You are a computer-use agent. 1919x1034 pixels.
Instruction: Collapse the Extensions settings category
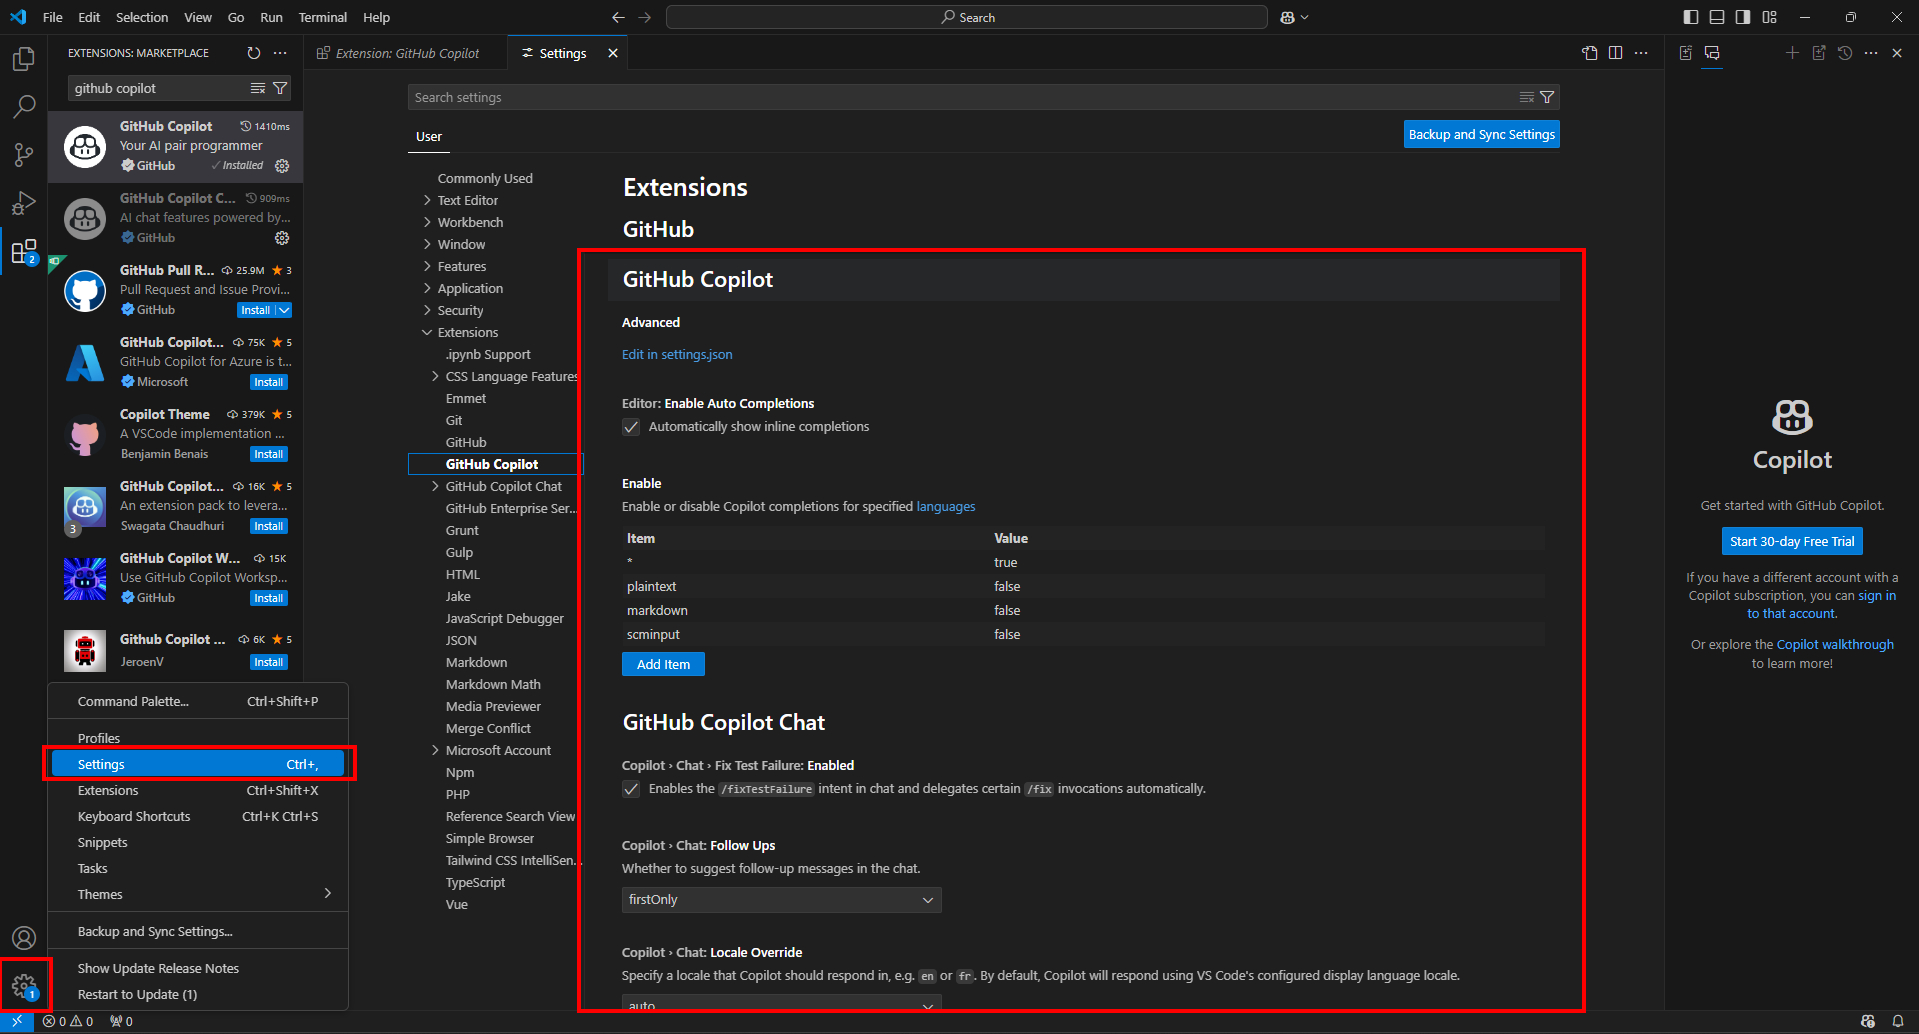428,332
